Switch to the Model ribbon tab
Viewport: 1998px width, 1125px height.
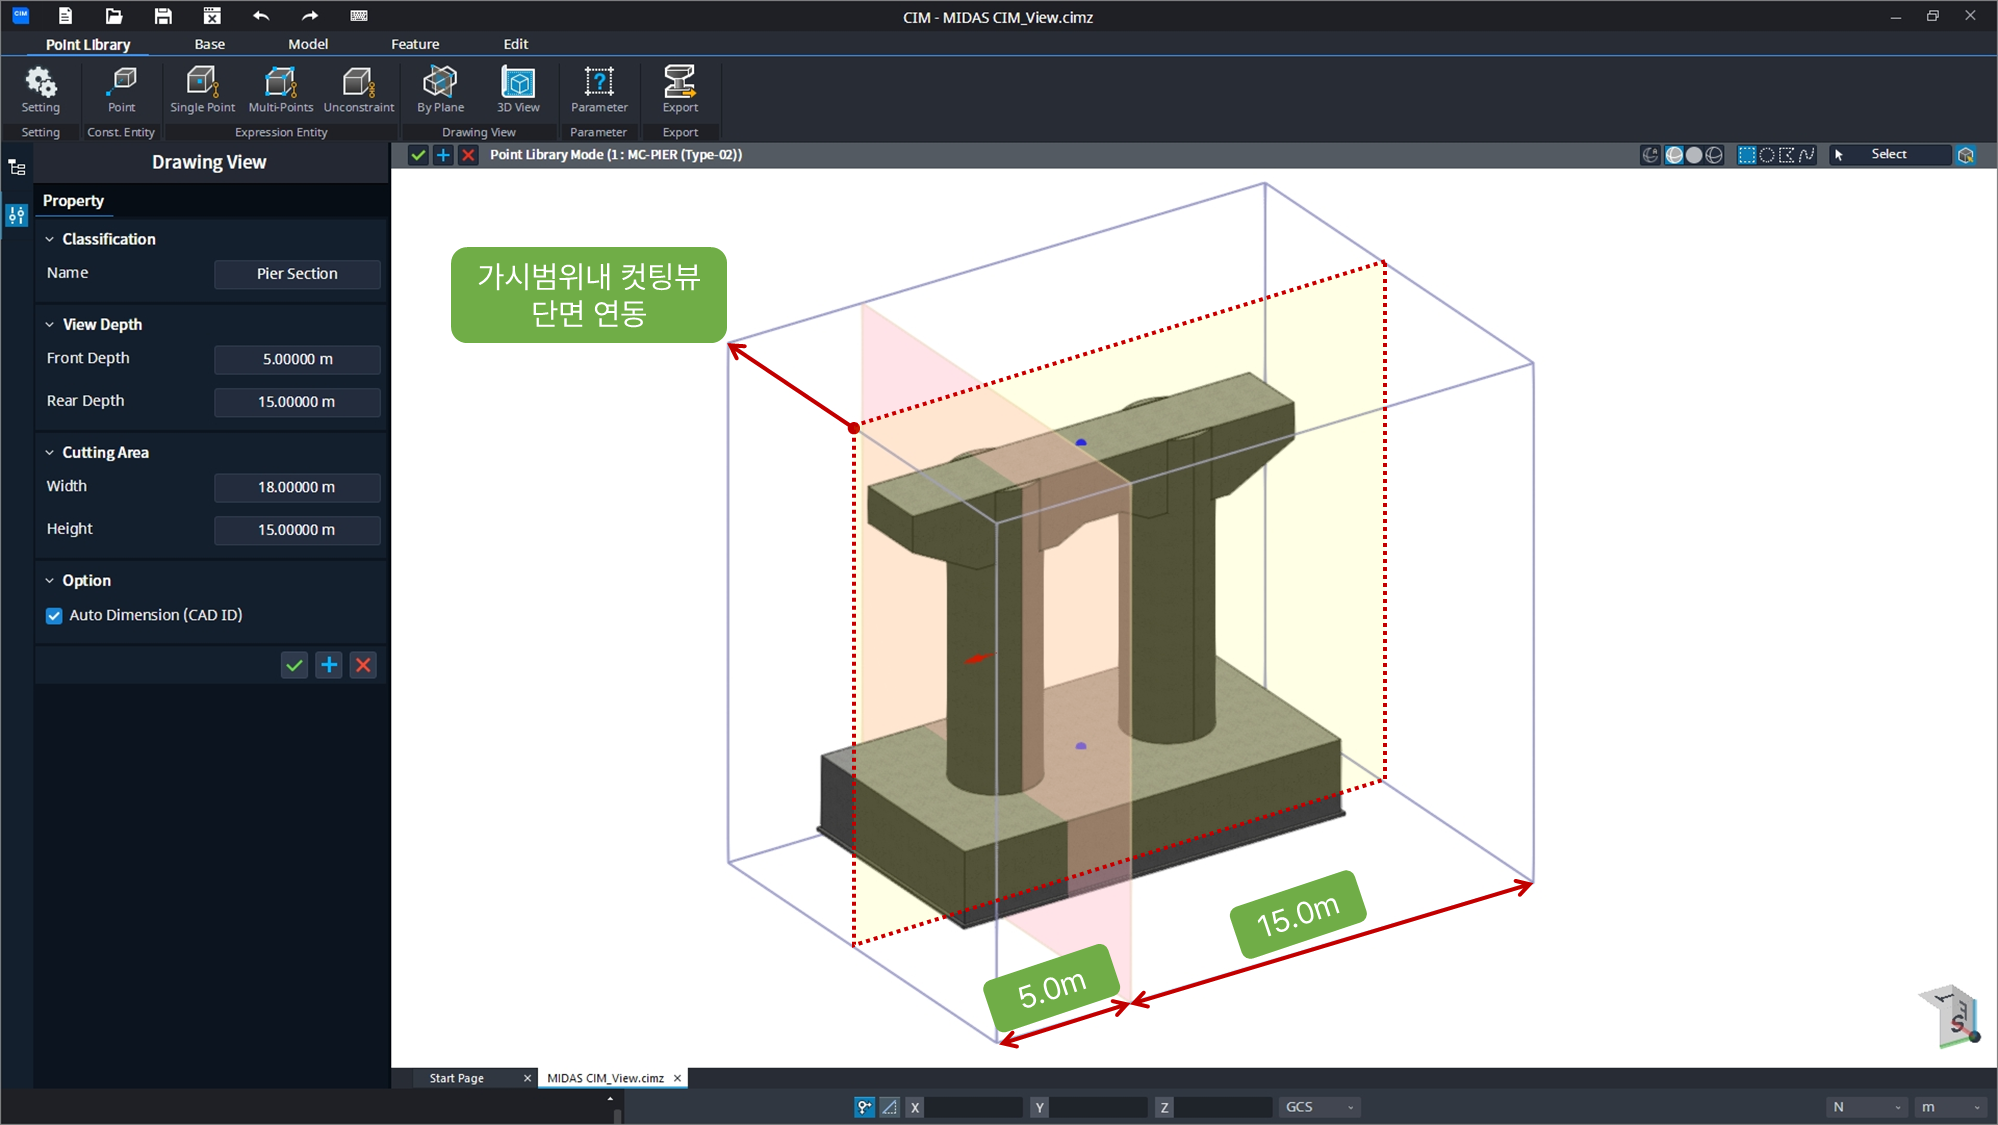pos(308,44)
